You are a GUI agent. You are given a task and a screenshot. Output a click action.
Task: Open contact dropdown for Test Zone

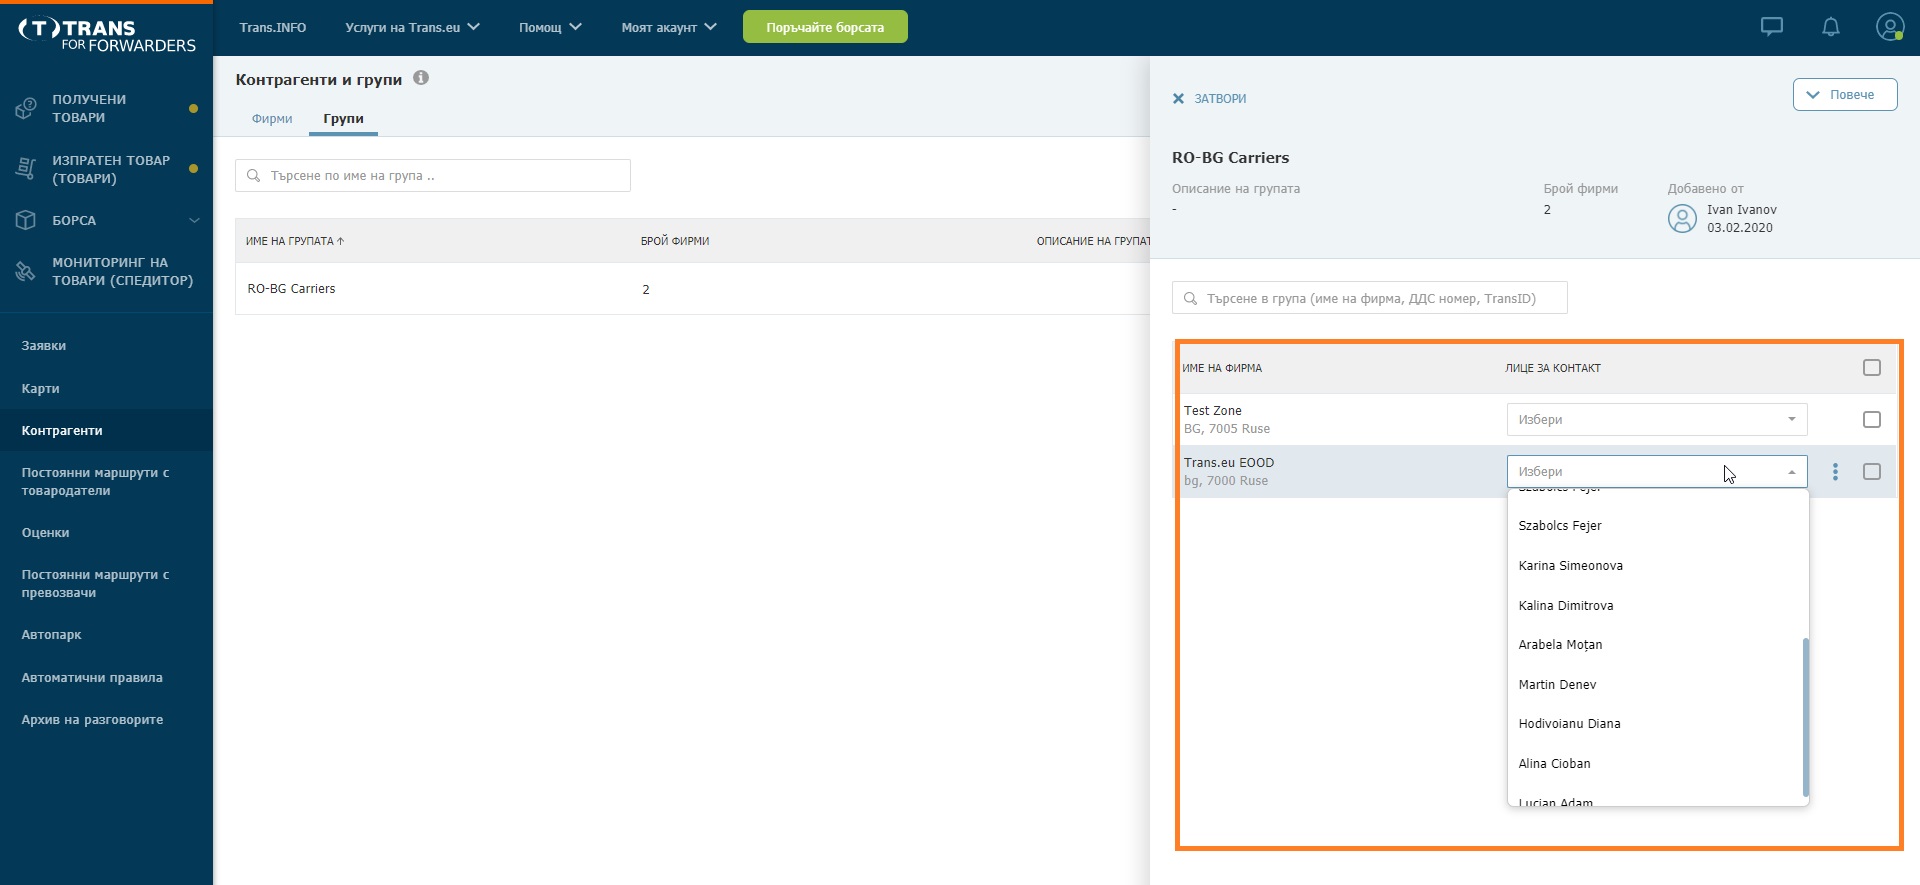click(x=1657, y=419)
